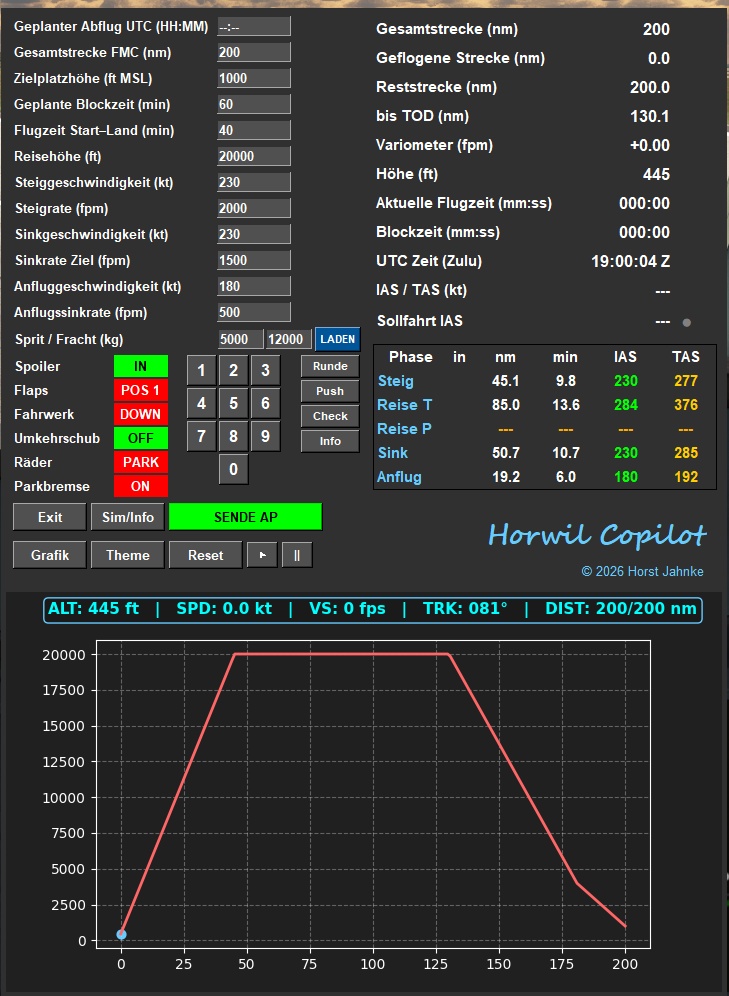Open the Sim/Info button
The image size is (729, 996).
point(128,517)
